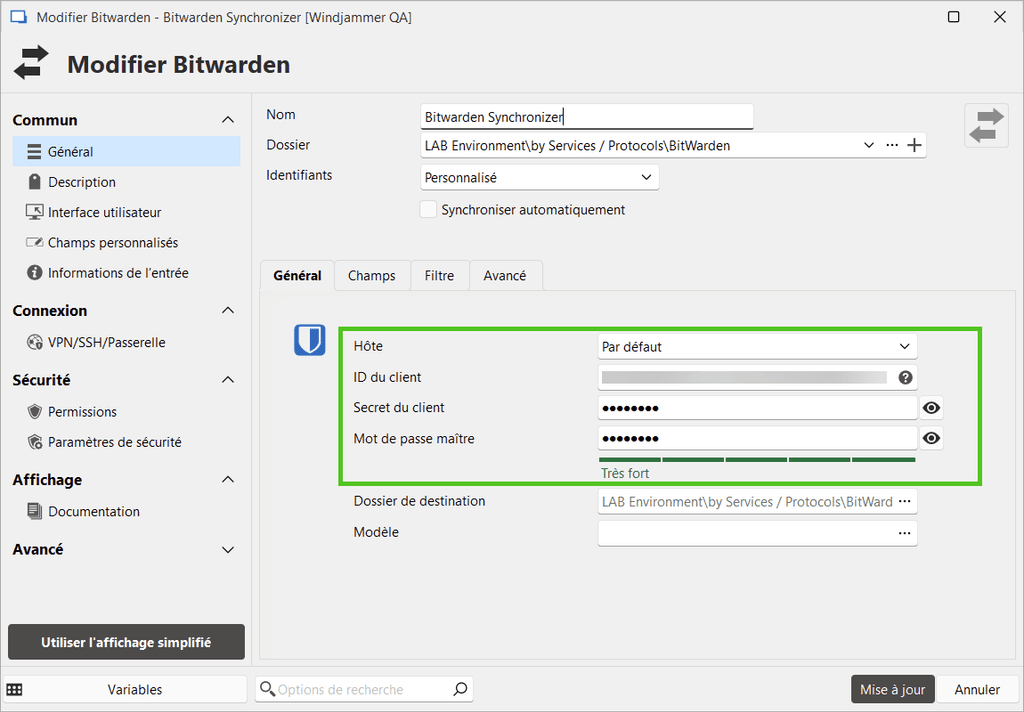Click the Très fort password strength bar
Screen dimensions: 1024x712
(x=757, y=459)
